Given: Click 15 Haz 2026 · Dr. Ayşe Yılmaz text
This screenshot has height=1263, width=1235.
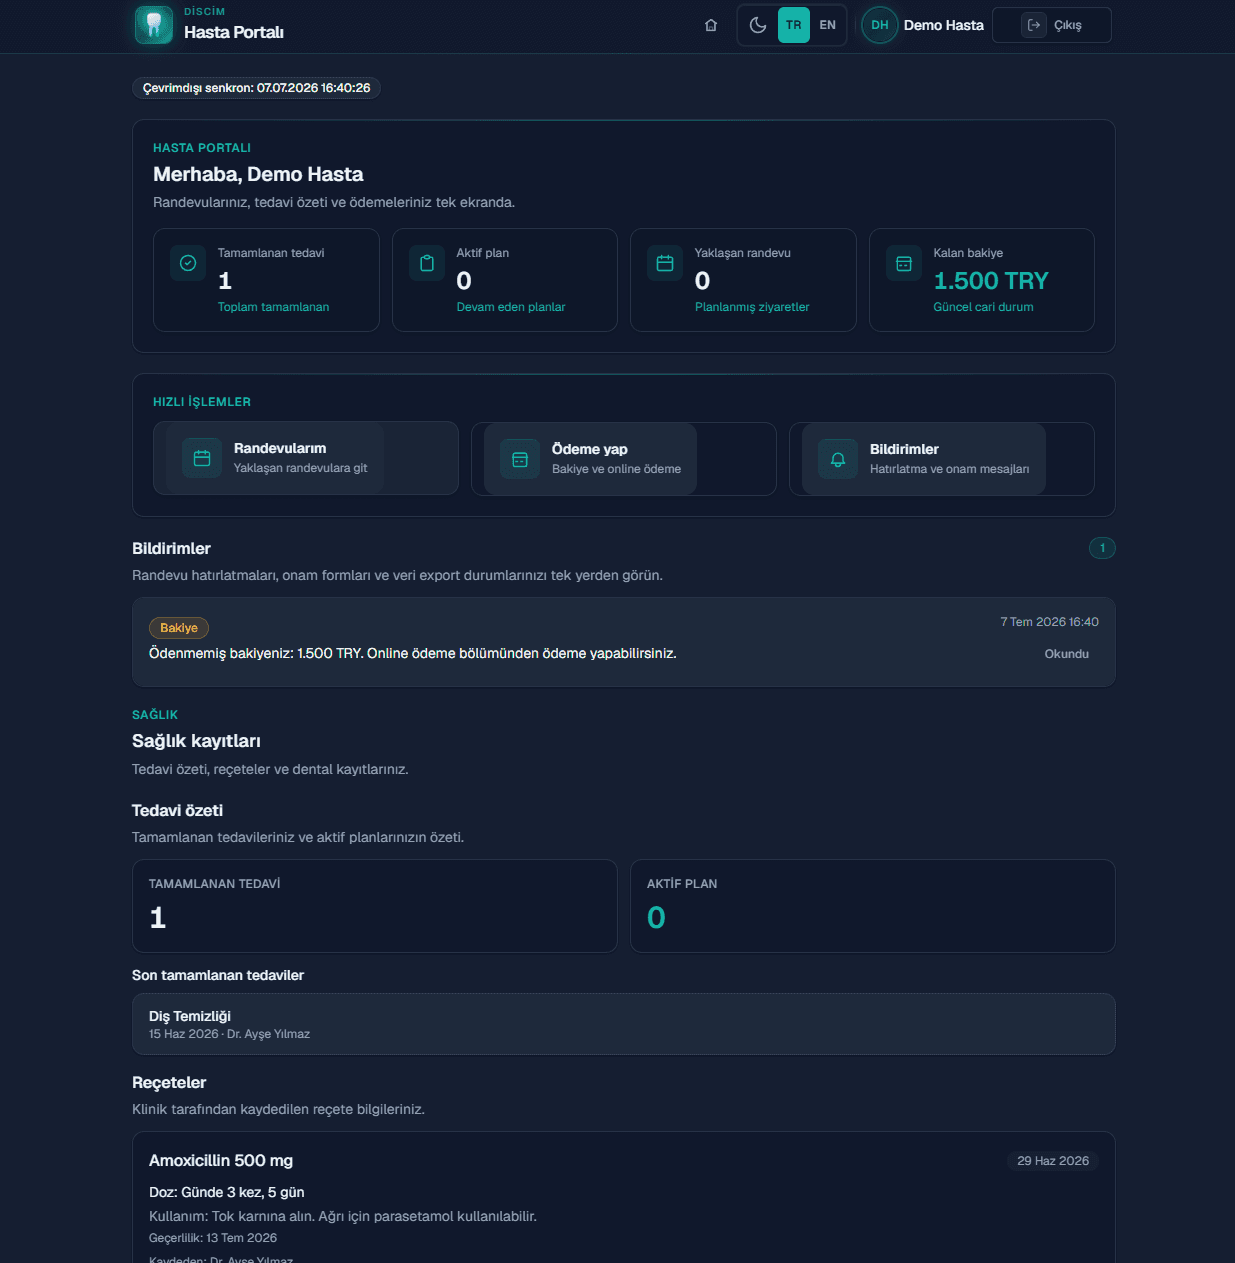Looking at the screenshot, I should (x=229, y=1034).
